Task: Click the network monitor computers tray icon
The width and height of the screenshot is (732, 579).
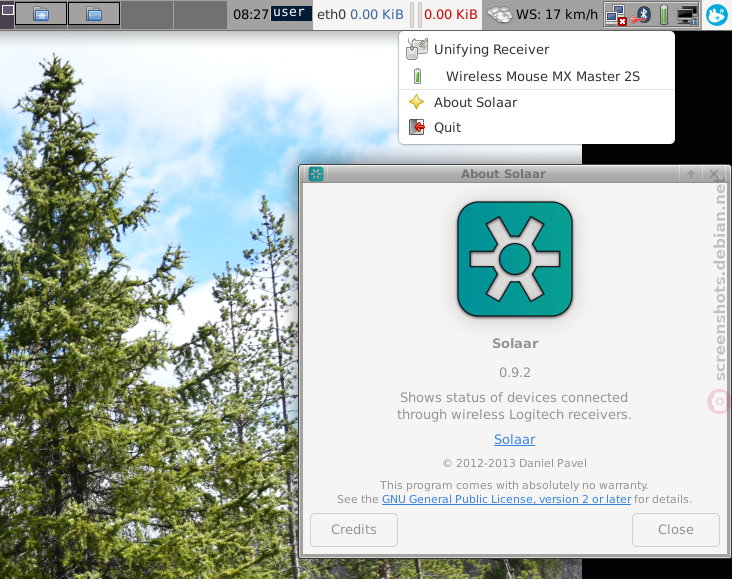Action: (x=688, y=15)
